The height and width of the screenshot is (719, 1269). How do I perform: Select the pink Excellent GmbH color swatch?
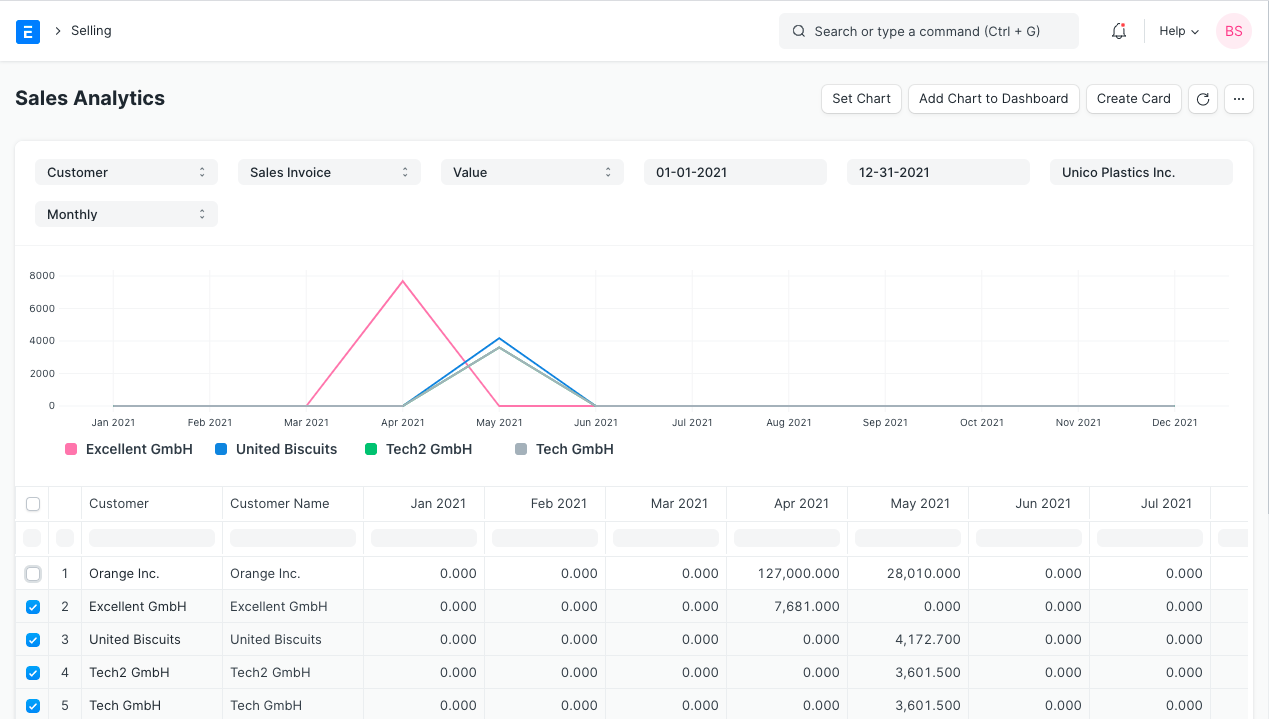(70, 449)
